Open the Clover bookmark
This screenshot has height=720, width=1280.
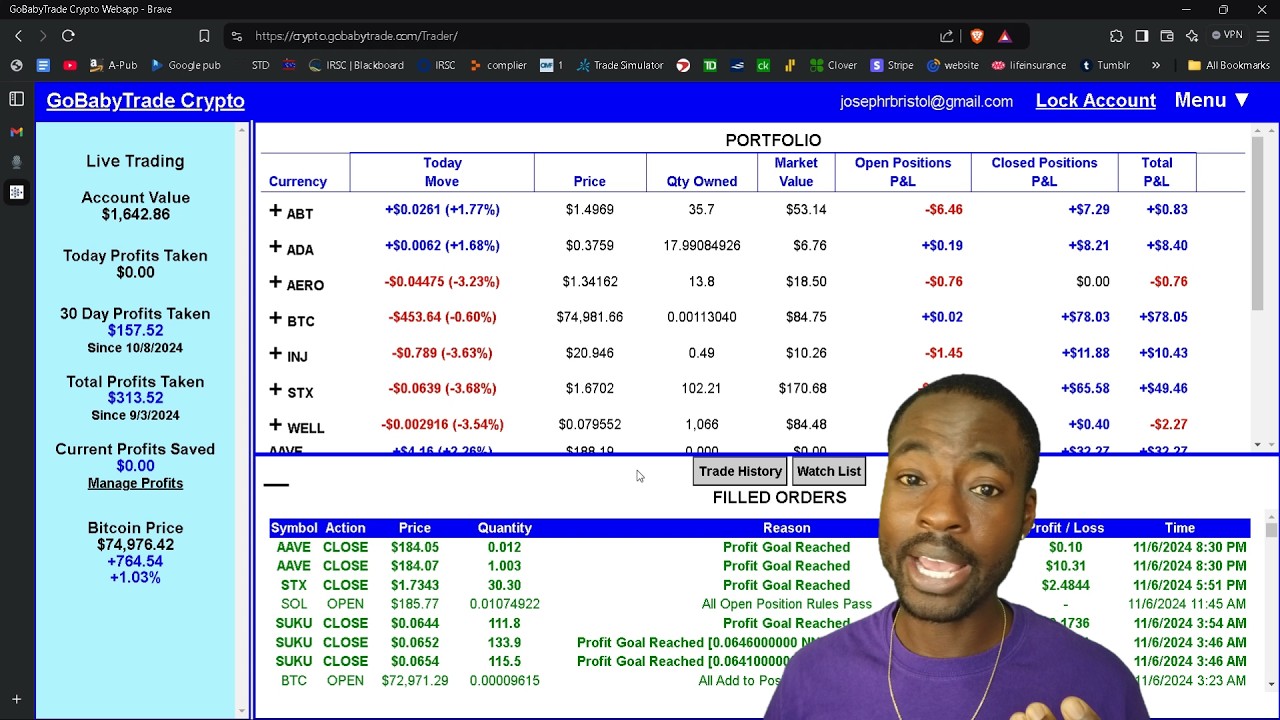point(833,65)
